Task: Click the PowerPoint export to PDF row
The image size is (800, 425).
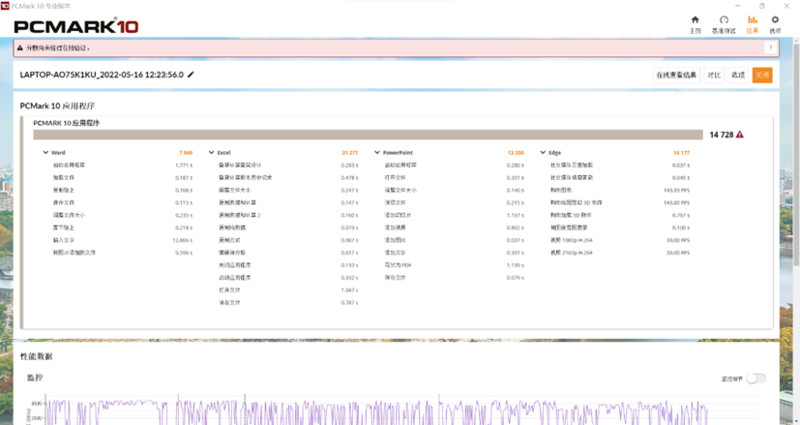Action: 454,265
